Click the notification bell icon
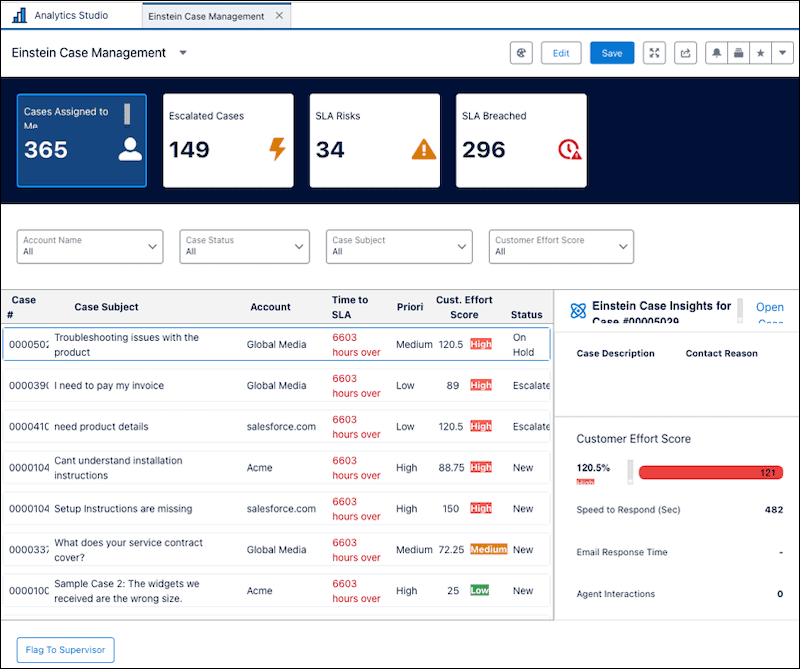Viewport: 800px width, 669px height. click(716, 53)
